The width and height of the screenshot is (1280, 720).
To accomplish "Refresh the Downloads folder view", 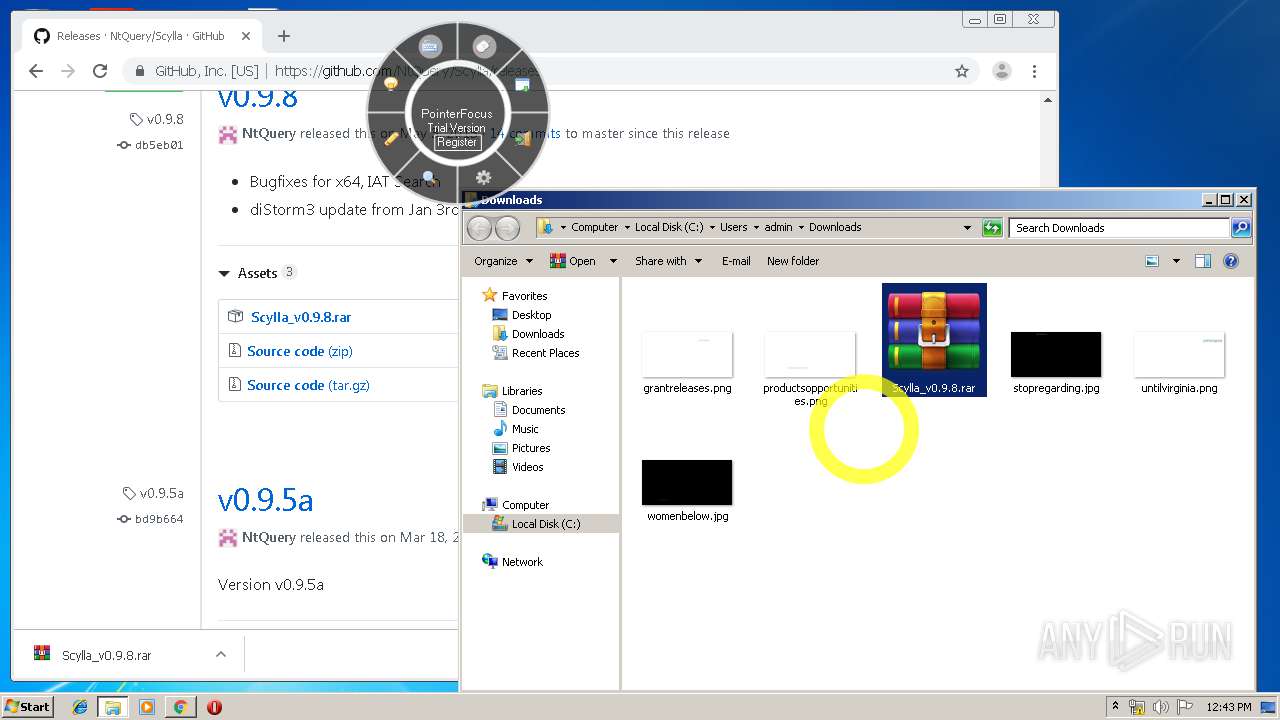I will coord(992,228).
